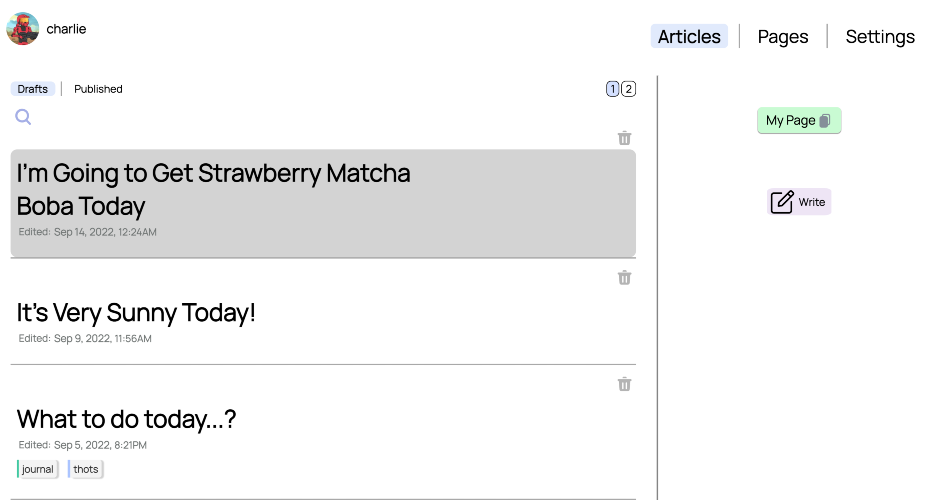Image resolution: width=939 pixels, height=500 pixels.
Task: Delete the It's Very Sunny Today draft
Action: [624, 277]
